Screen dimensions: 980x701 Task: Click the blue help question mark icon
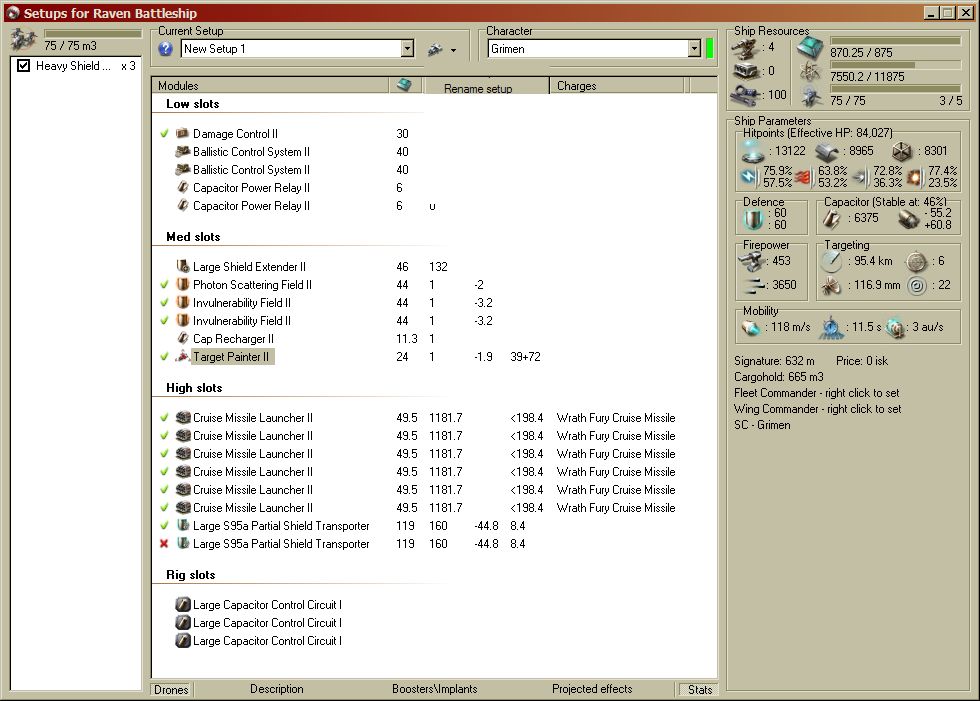pyautogui.click(x=166, y=49)
